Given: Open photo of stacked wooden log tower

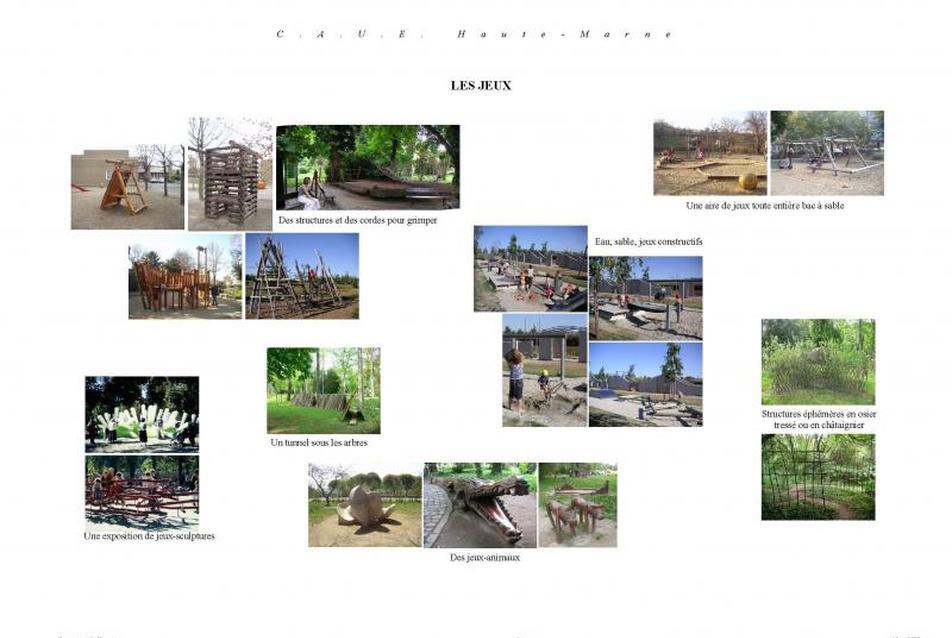Looking at the screenshot, I should 230,174.
